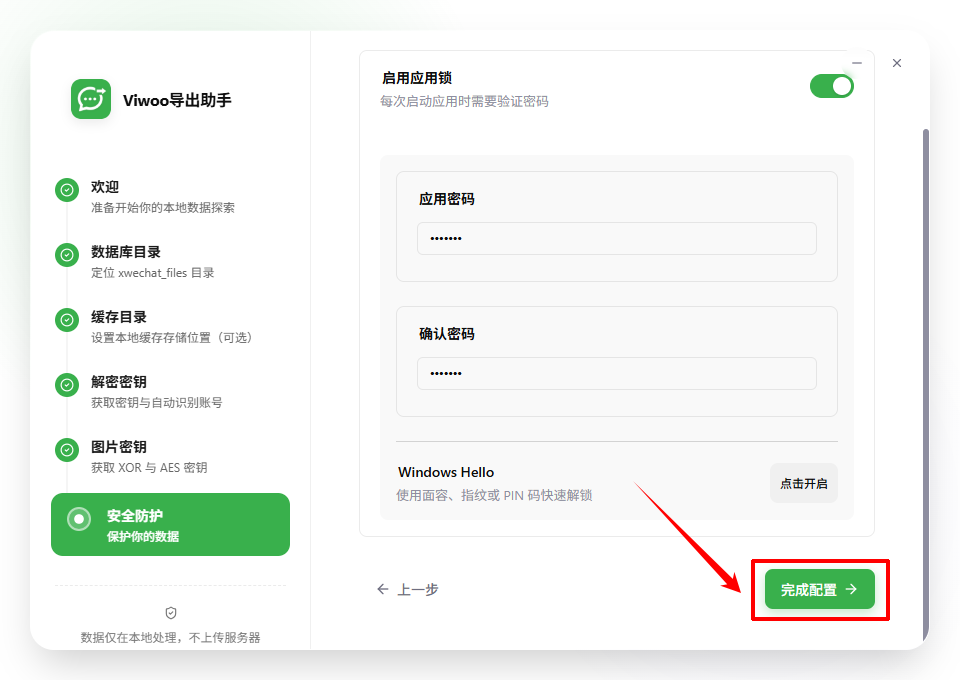Click the shield icon above the privacy note

(x=171, y=613)
